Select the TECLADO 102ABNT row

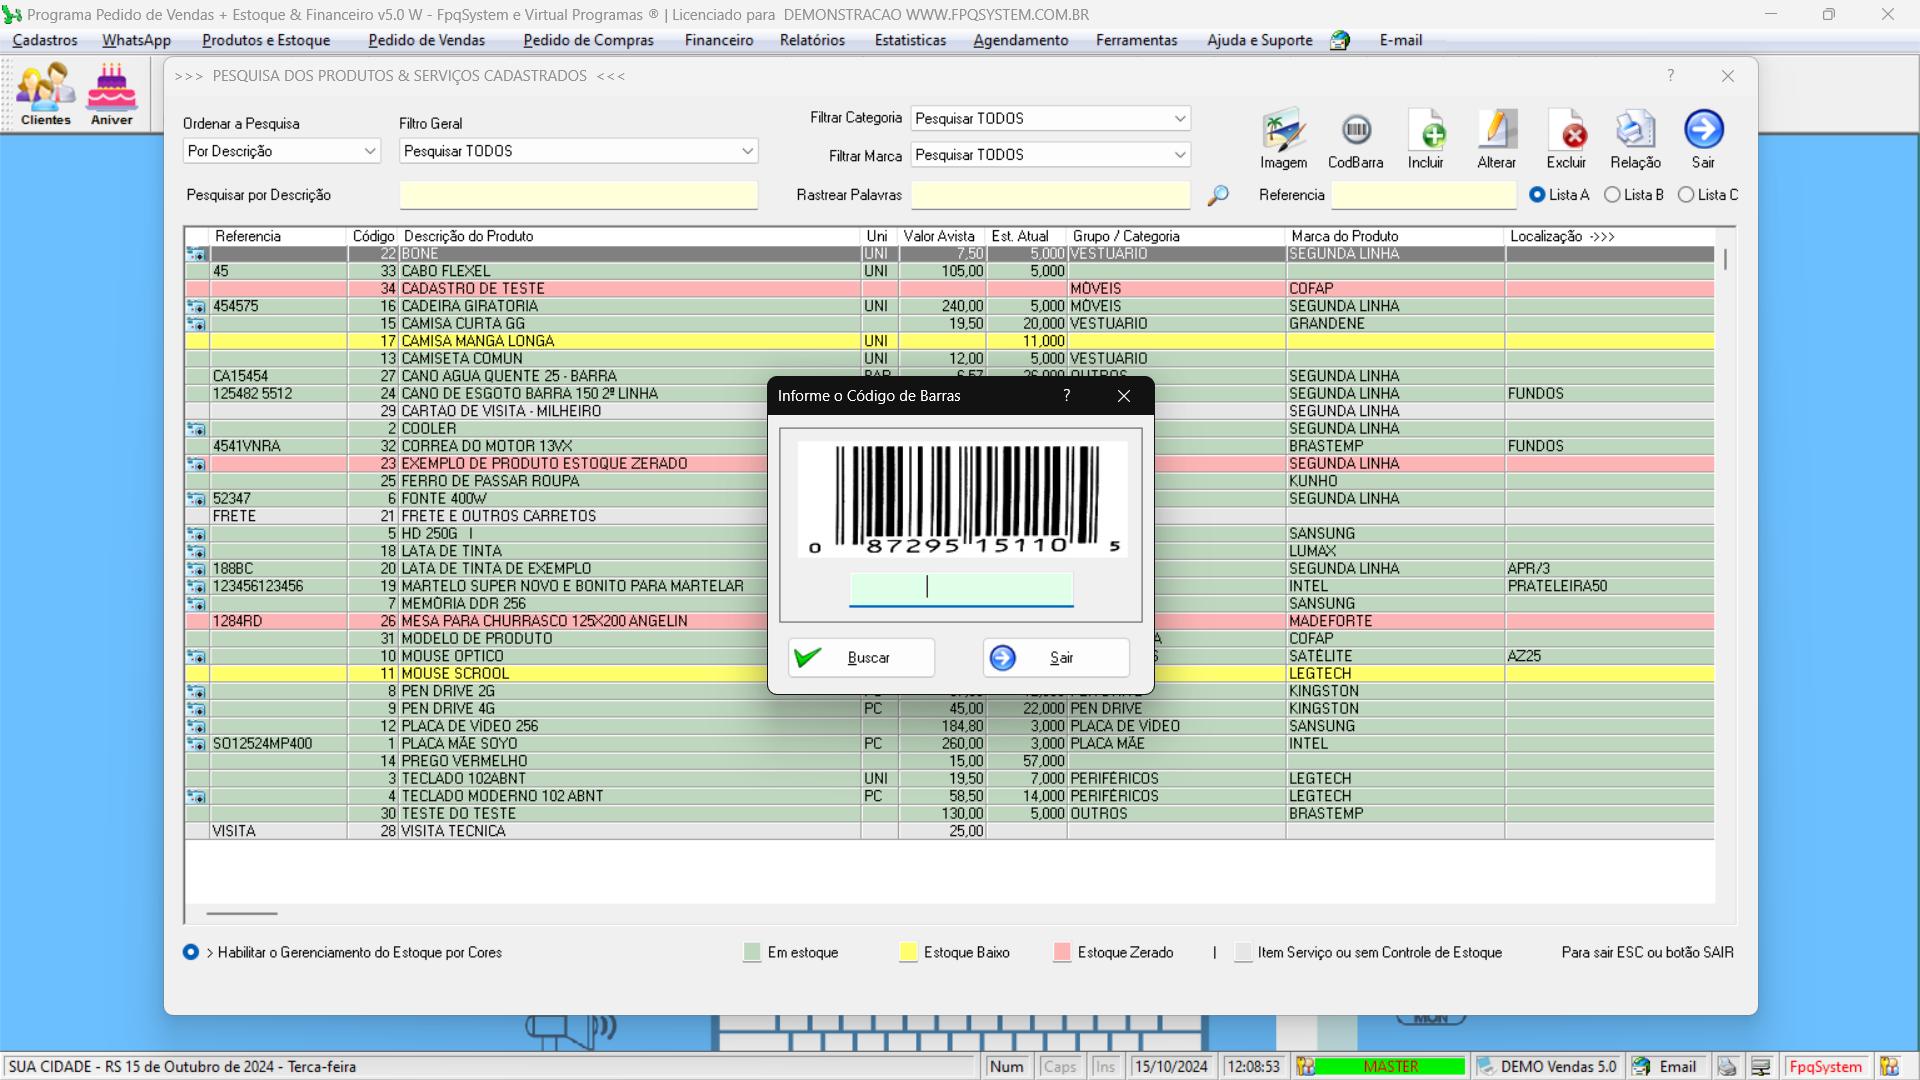point(950,779)
